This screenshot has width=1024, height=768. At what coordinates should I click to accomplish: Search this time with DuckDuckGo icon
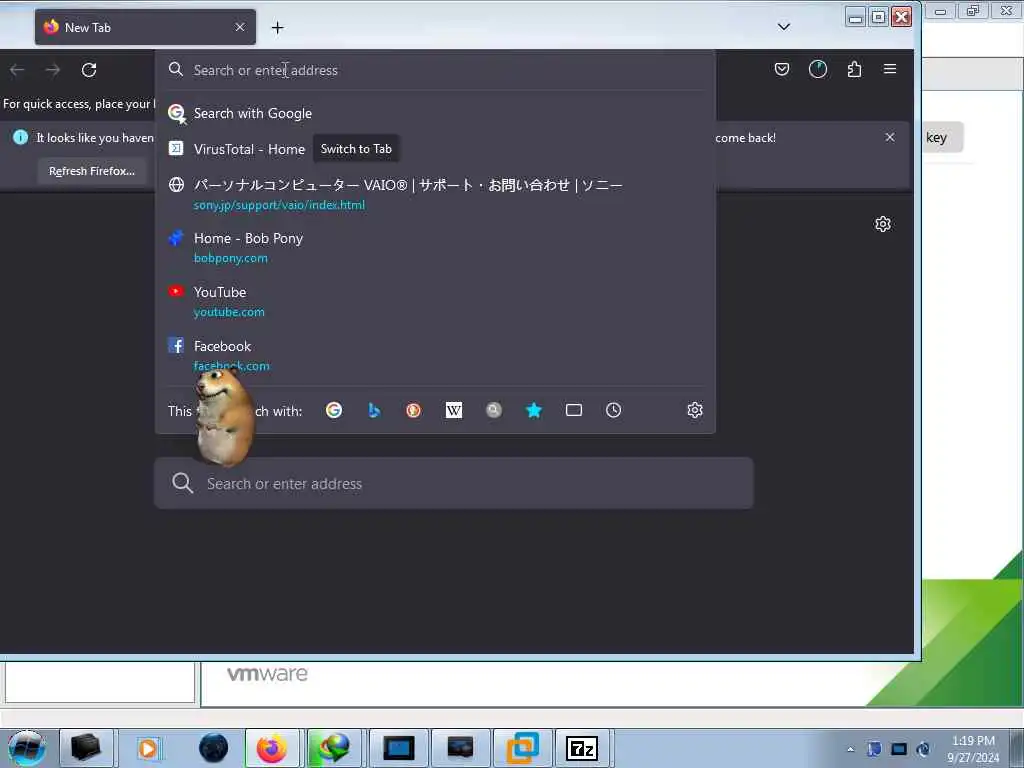(413, 410)
